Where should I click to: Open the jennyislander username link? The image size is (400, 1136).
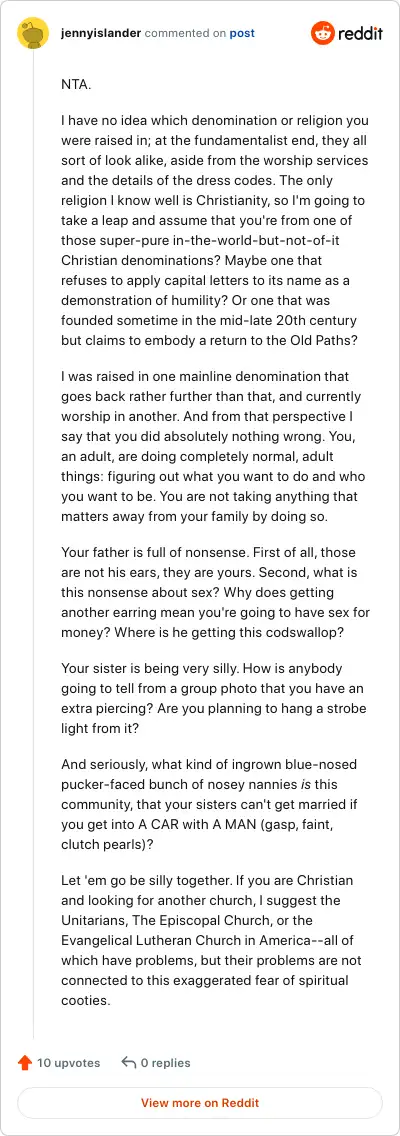click(x=101, y=33)
